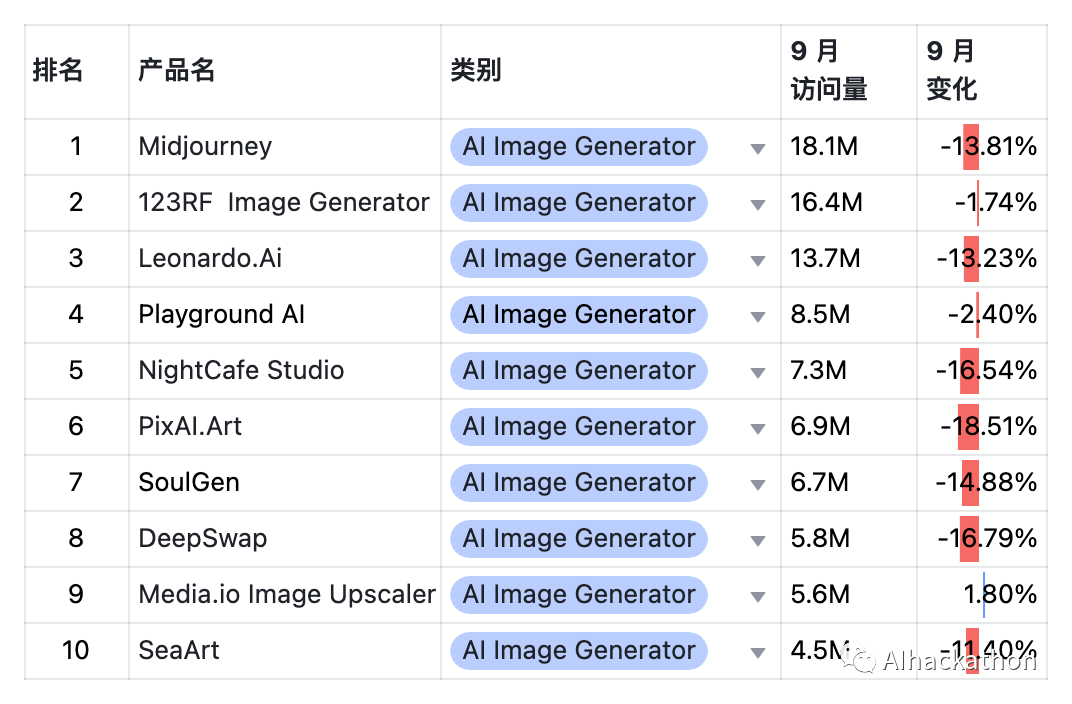Image resolution: width=1072 pixels, height=704 pixels.
Task: Click the 13.7M visits cell
Action: pos(848,259)
